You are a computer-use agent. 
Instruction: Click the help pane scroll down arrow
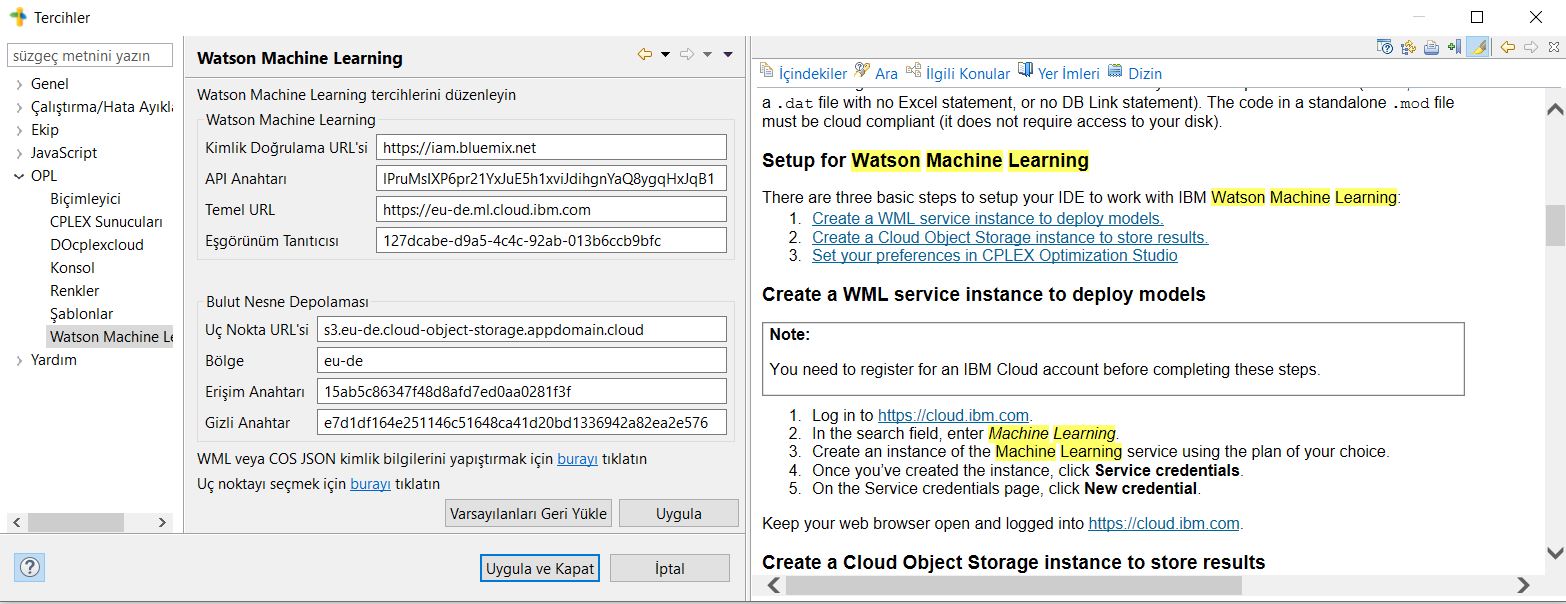pyautogui.click(x=1555, y=552)
